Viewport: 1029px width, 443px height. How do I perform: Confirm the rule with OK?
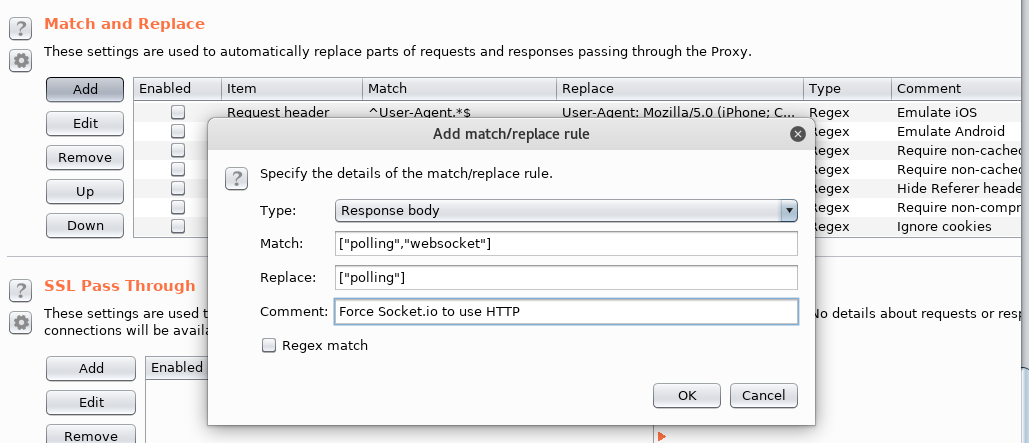click(x=686, y=395)
